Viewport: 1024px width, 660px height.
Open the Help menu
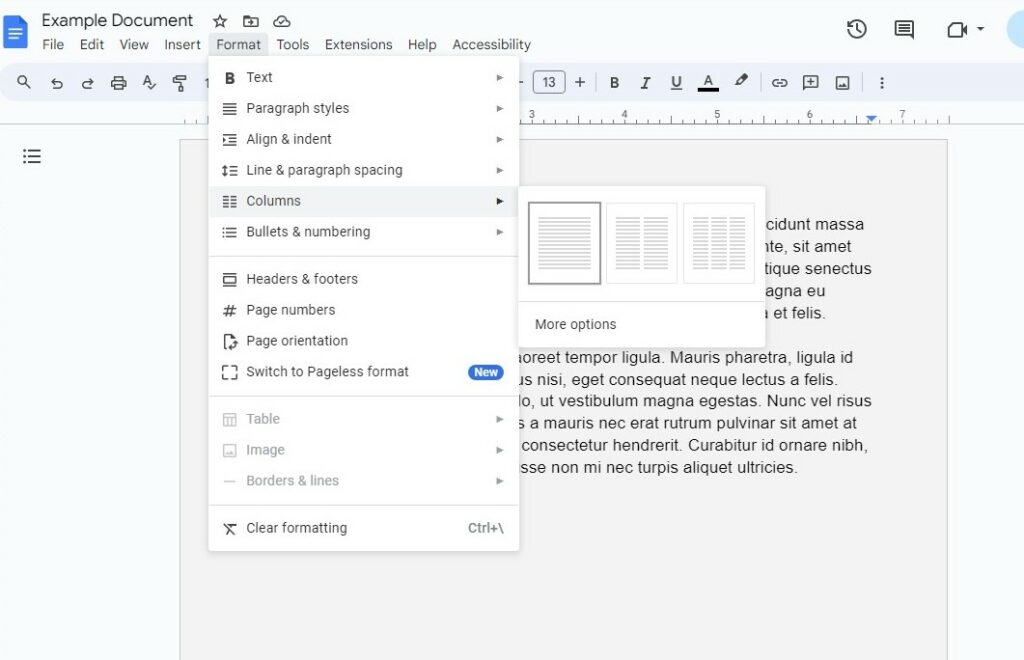point(422,44)
